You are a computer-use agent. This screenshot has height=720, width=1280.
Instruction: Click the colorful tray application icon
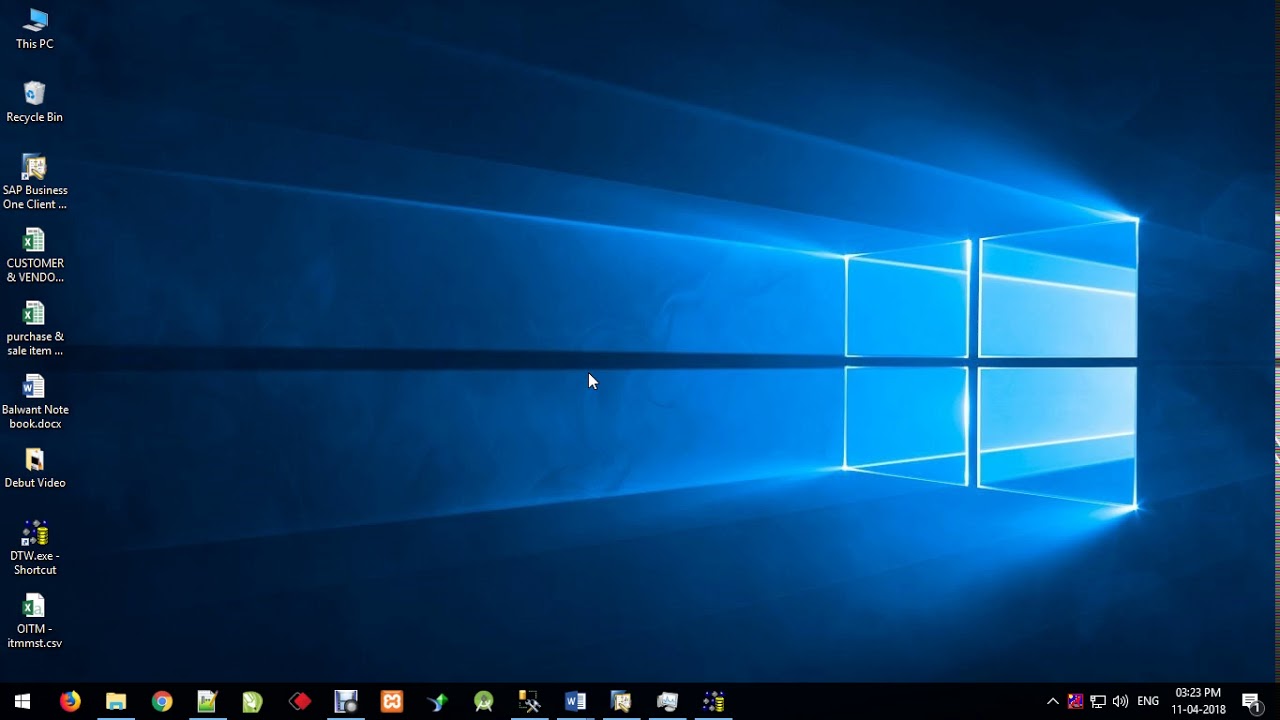pyautogui.click(x=1075, y=701)
